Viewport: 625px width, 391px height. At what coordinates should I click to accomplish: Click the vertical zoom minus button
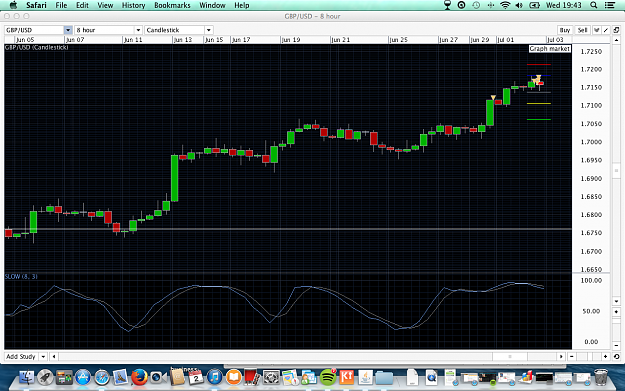click(616, 346)
